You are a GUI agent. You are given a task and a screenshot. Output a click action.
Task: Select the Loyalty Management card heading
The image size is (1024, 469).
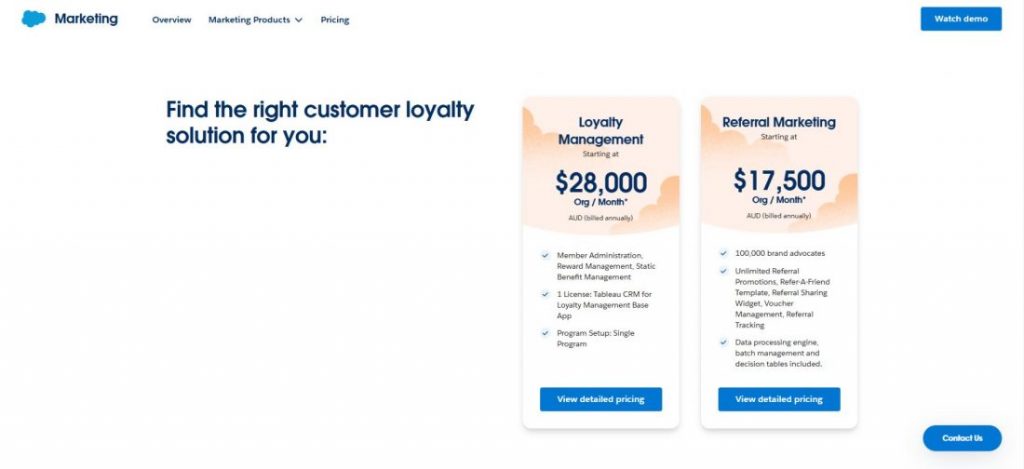tap(601, 131)
